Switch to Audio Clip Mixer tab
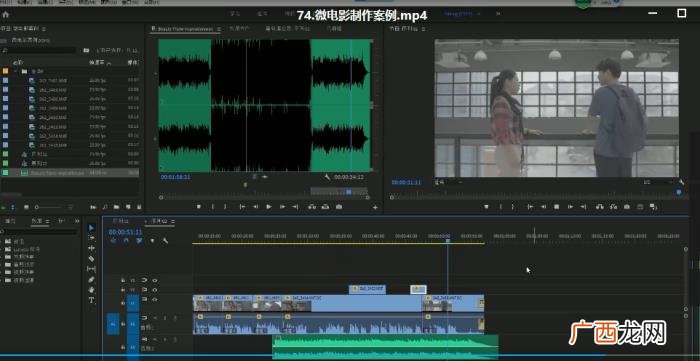 pos(288,29)
